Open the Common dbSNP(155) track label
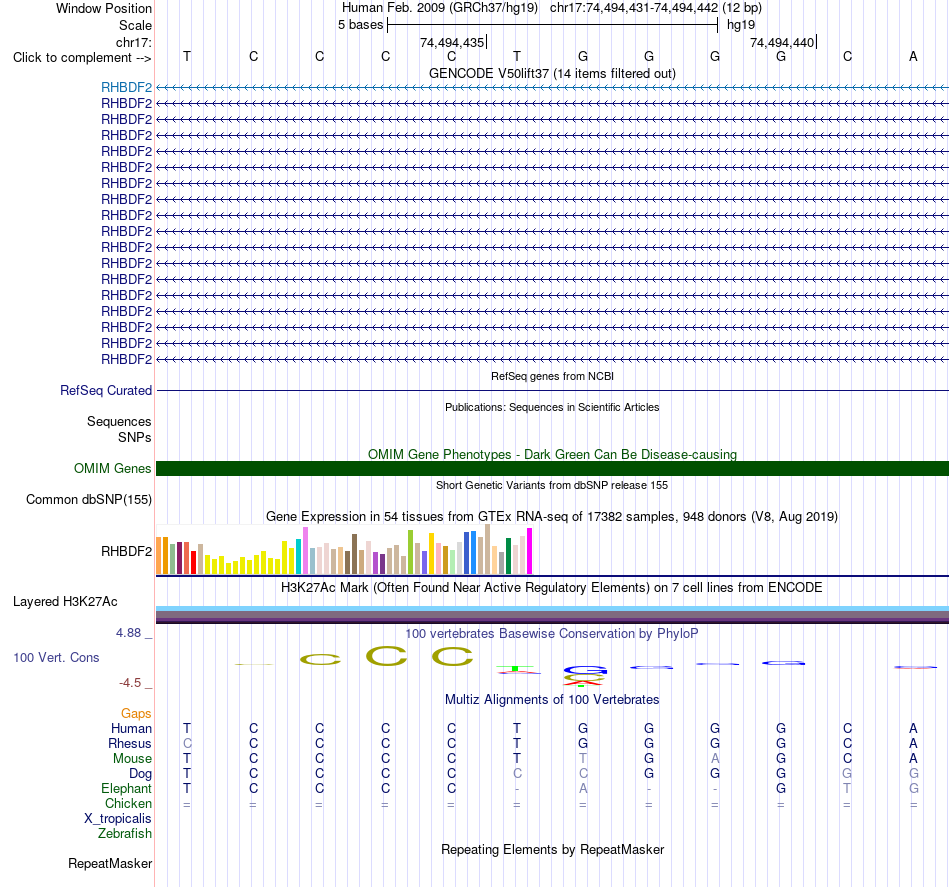 [x=88, y=499]
